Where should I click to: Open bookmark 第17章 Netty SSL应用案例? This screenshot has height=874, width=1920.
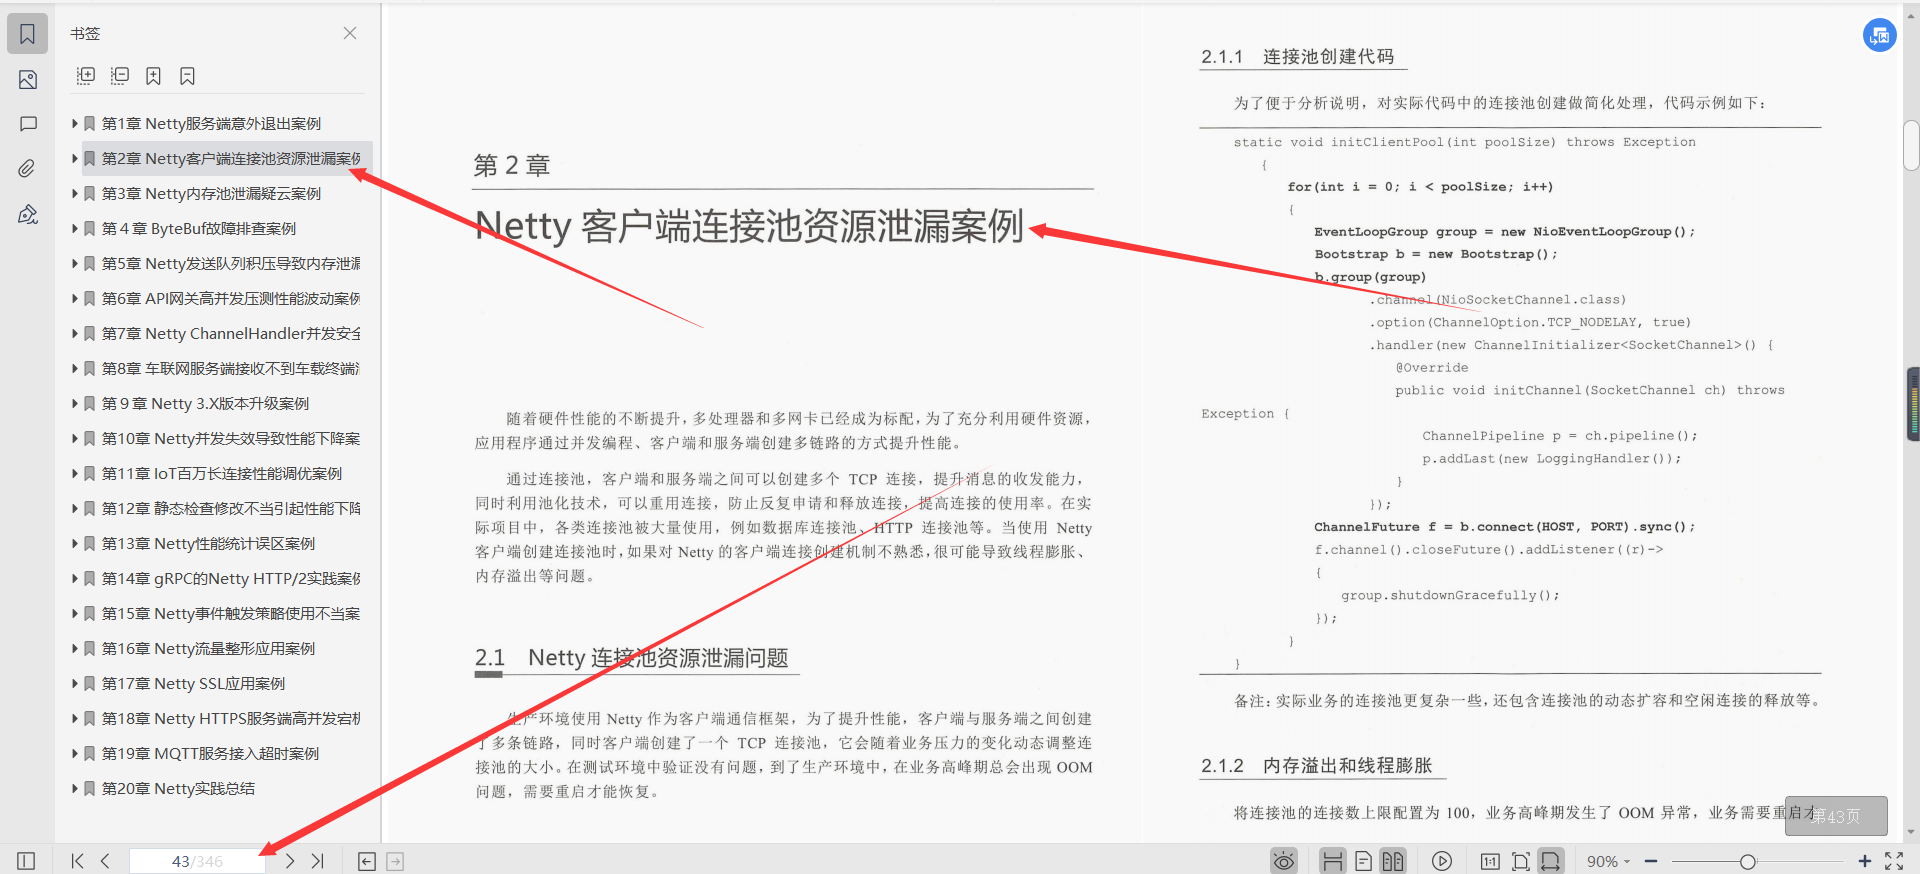(x=193, y=684)
